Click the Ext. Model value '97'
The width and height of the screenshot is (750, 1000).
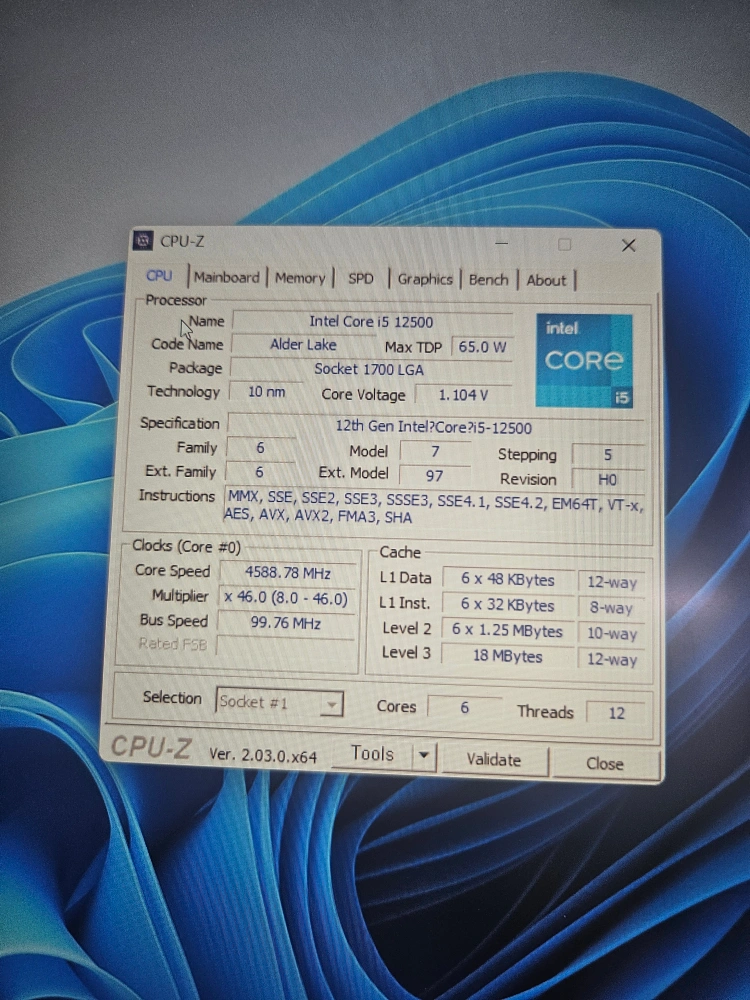(x=435, y=476)
